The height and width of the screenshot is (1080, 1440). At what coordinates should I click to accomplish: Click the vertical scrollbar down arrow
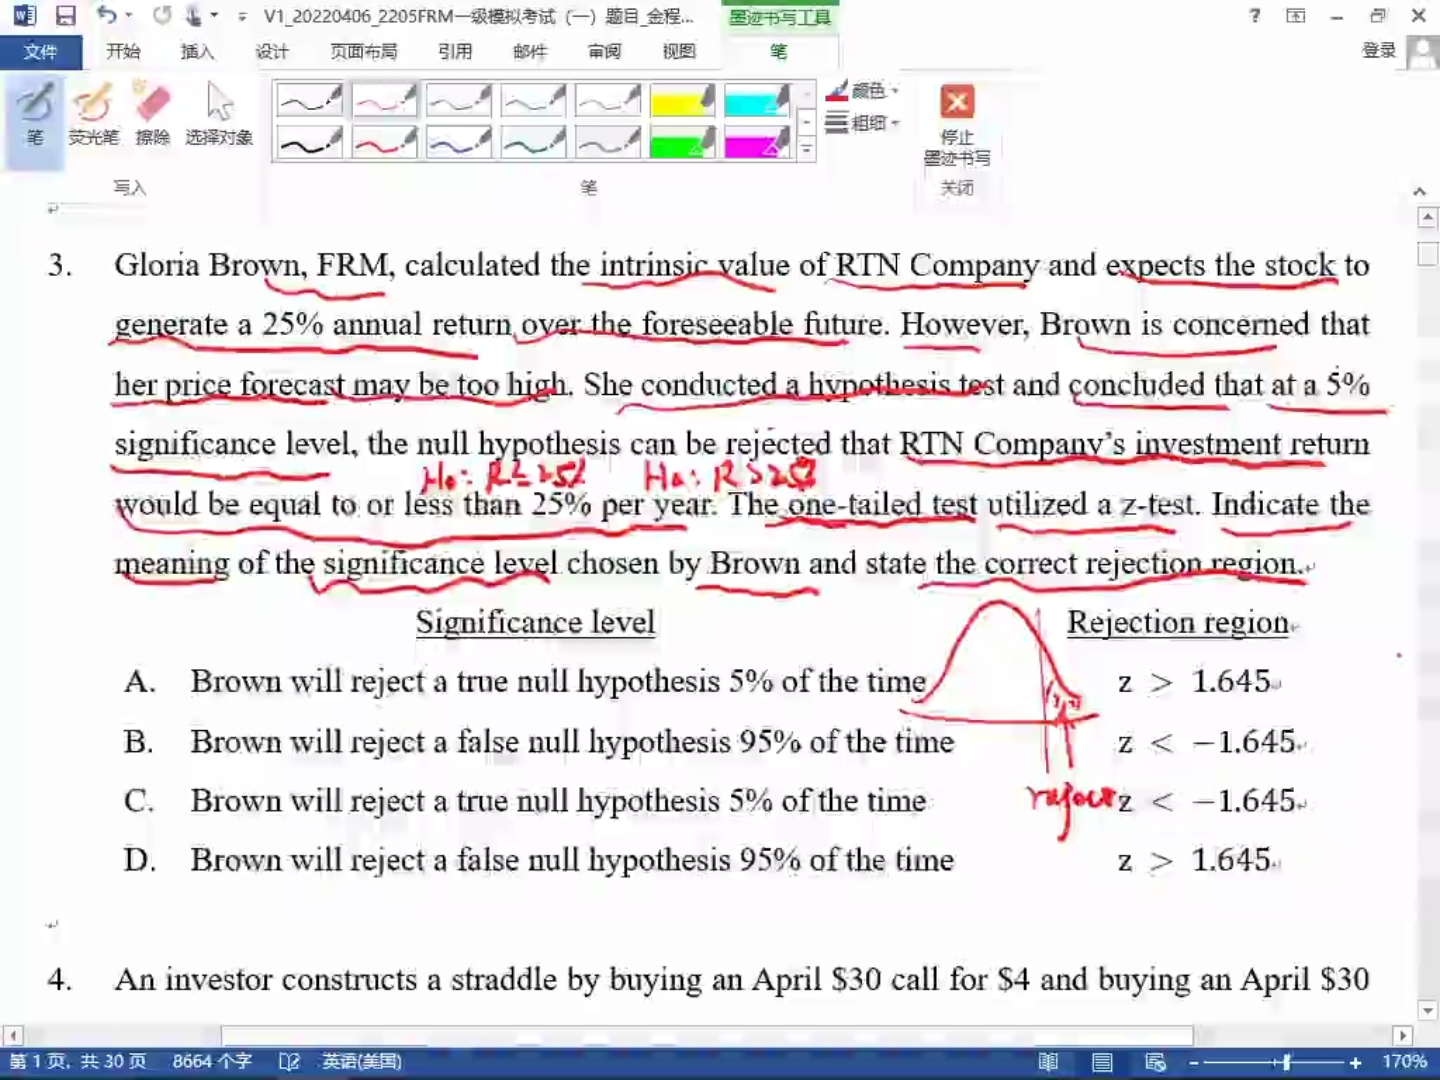(x=1427, y=1011)
